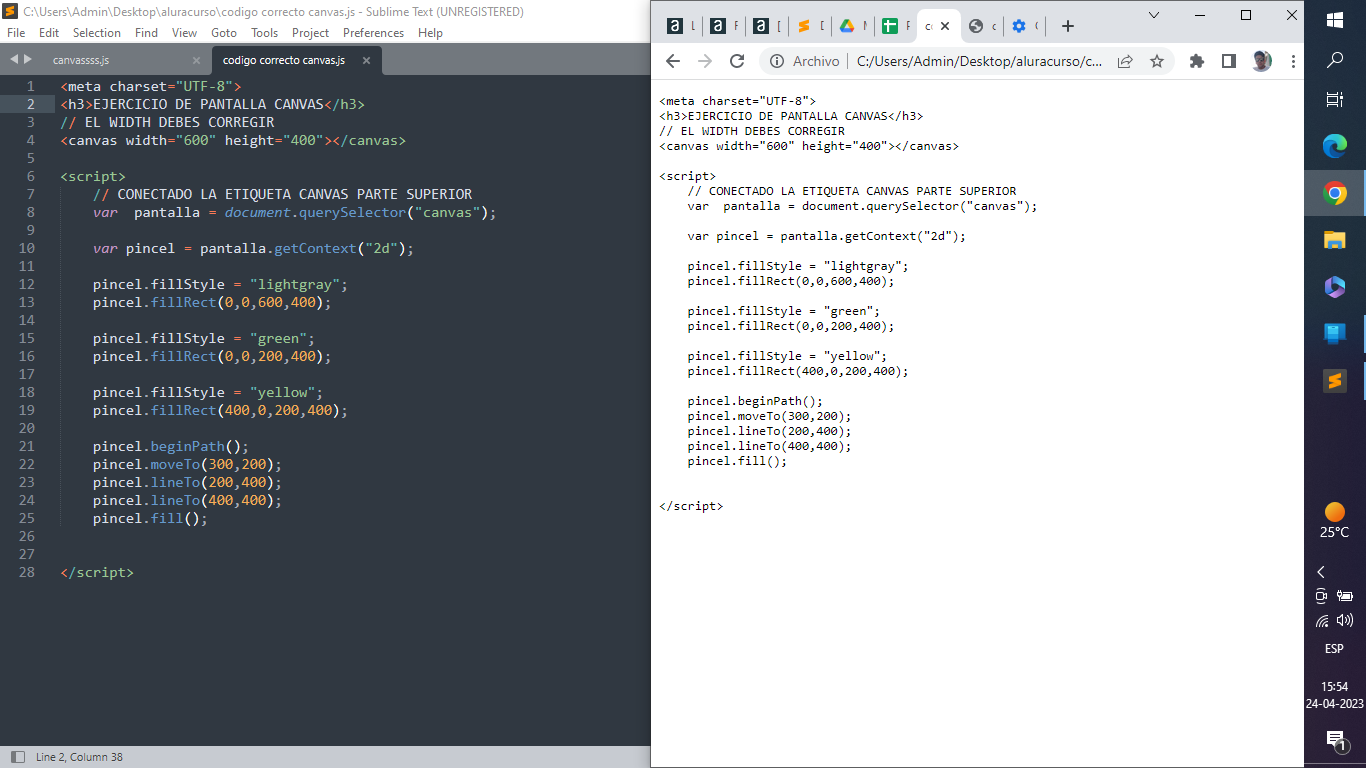Open Chrome extensions puzzle icon

coord(1197,61)
